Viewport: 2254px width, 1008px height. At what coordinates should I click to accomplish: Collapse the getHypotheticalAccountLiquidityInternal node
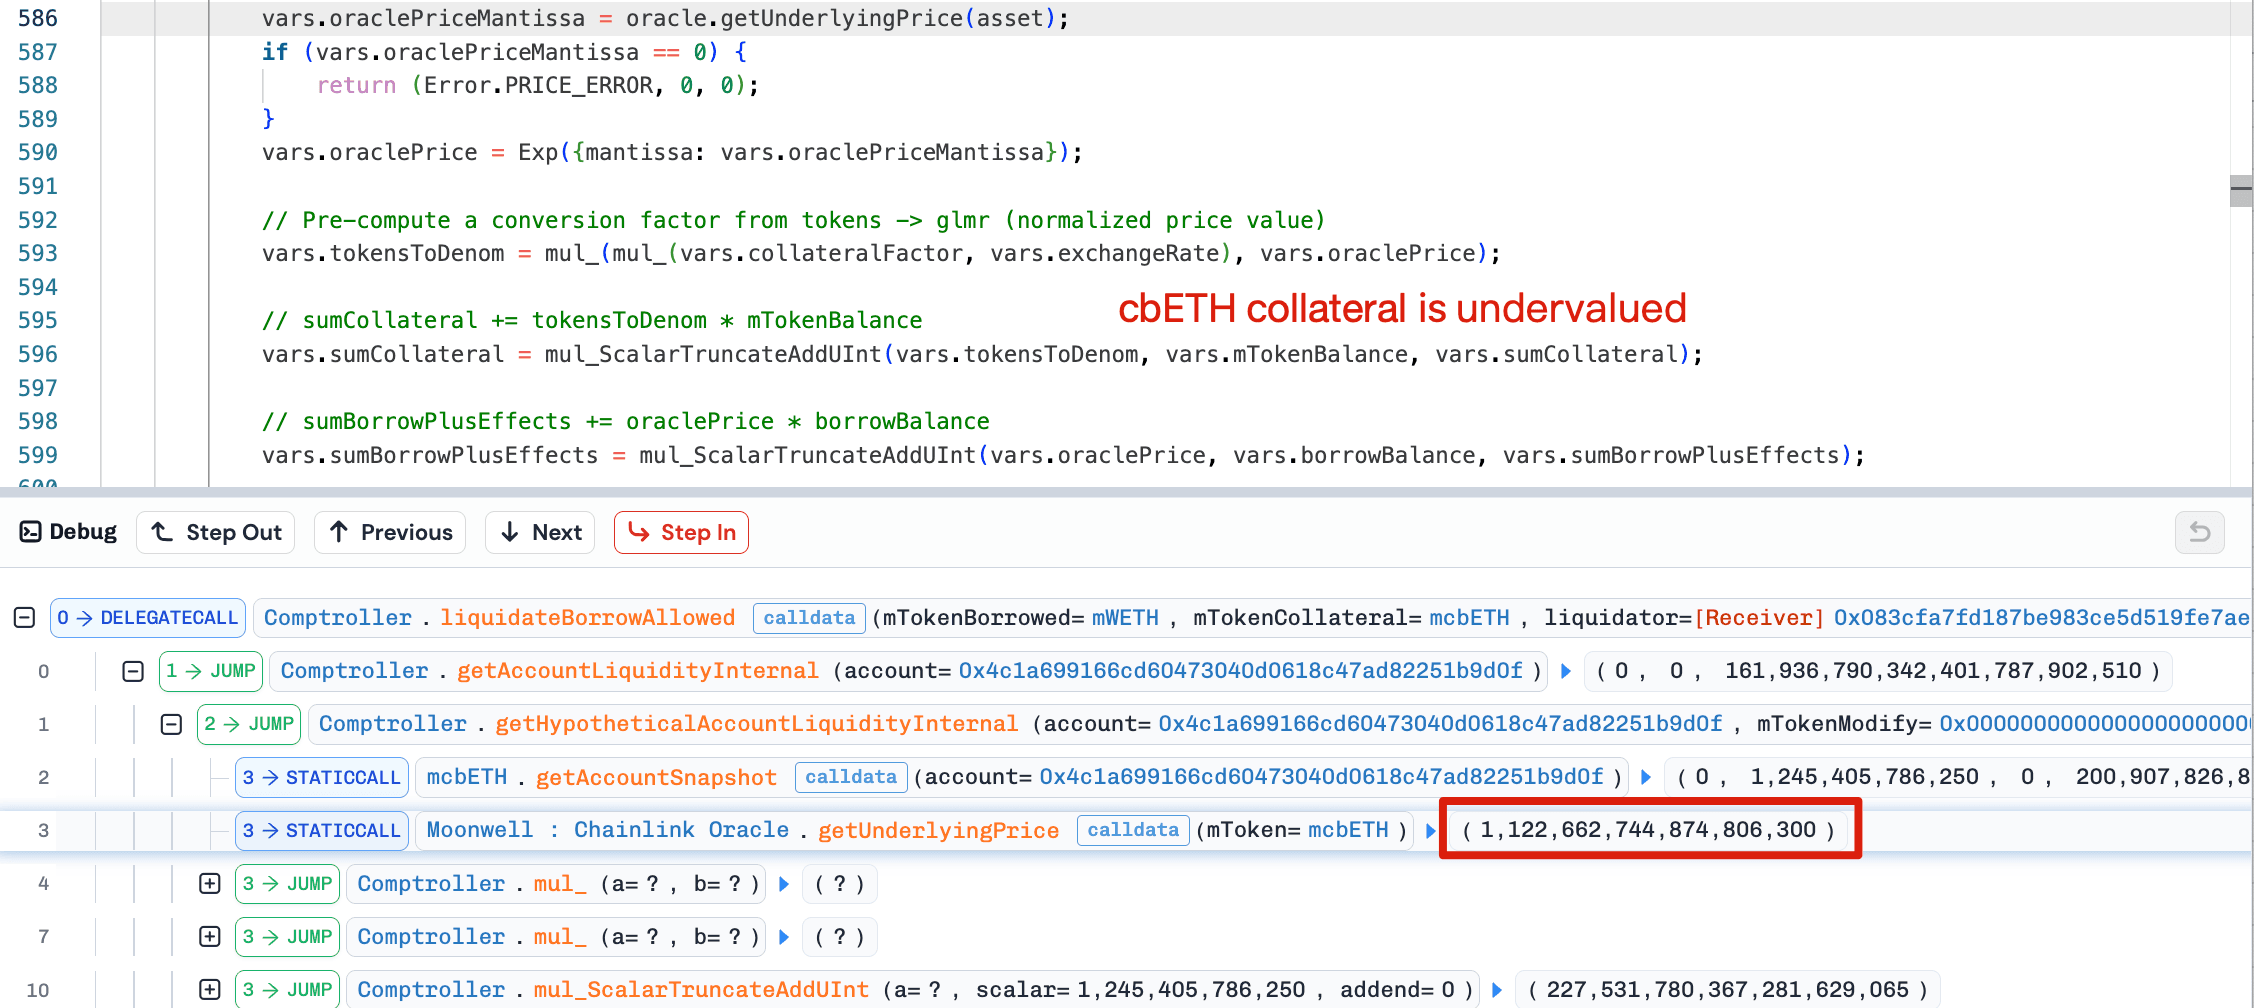[x=171, y=724]
